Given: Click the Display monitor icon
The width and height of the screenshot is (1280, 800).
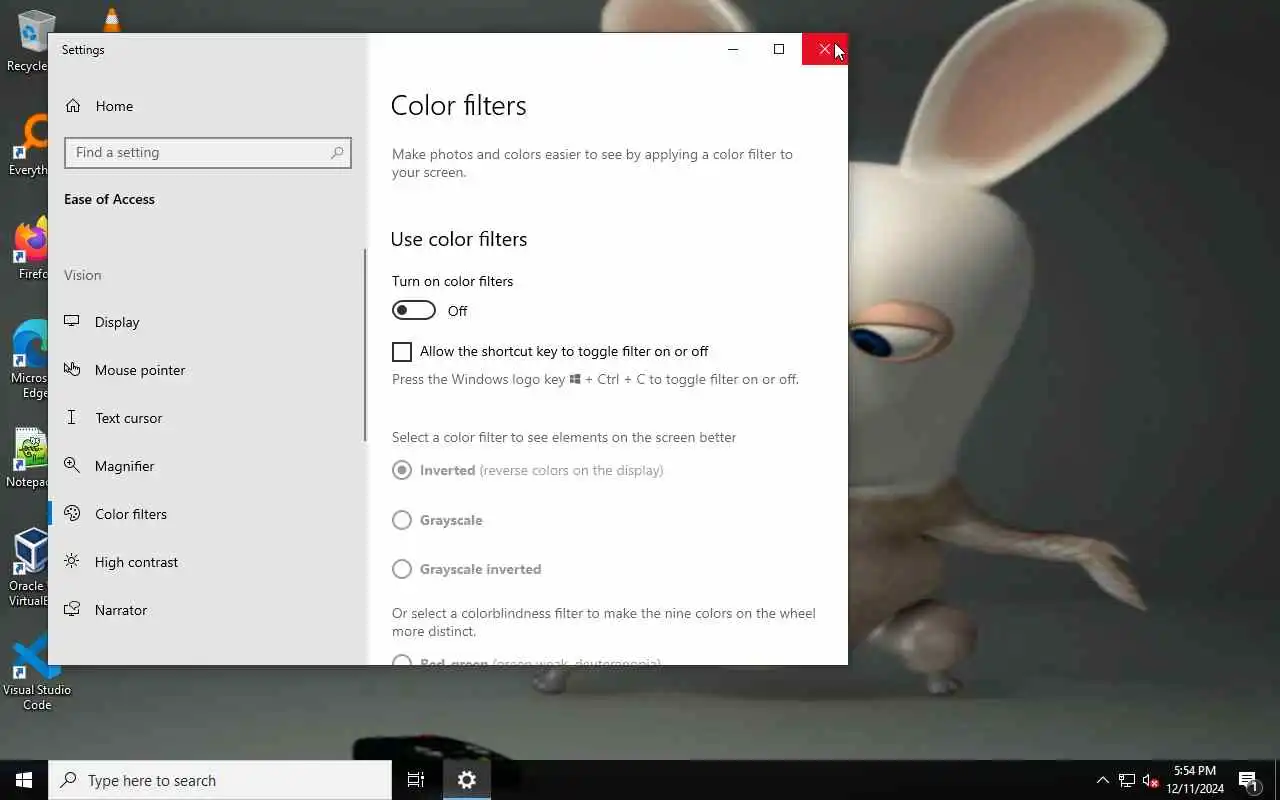Looking at the screenshot, I should 72,321.
